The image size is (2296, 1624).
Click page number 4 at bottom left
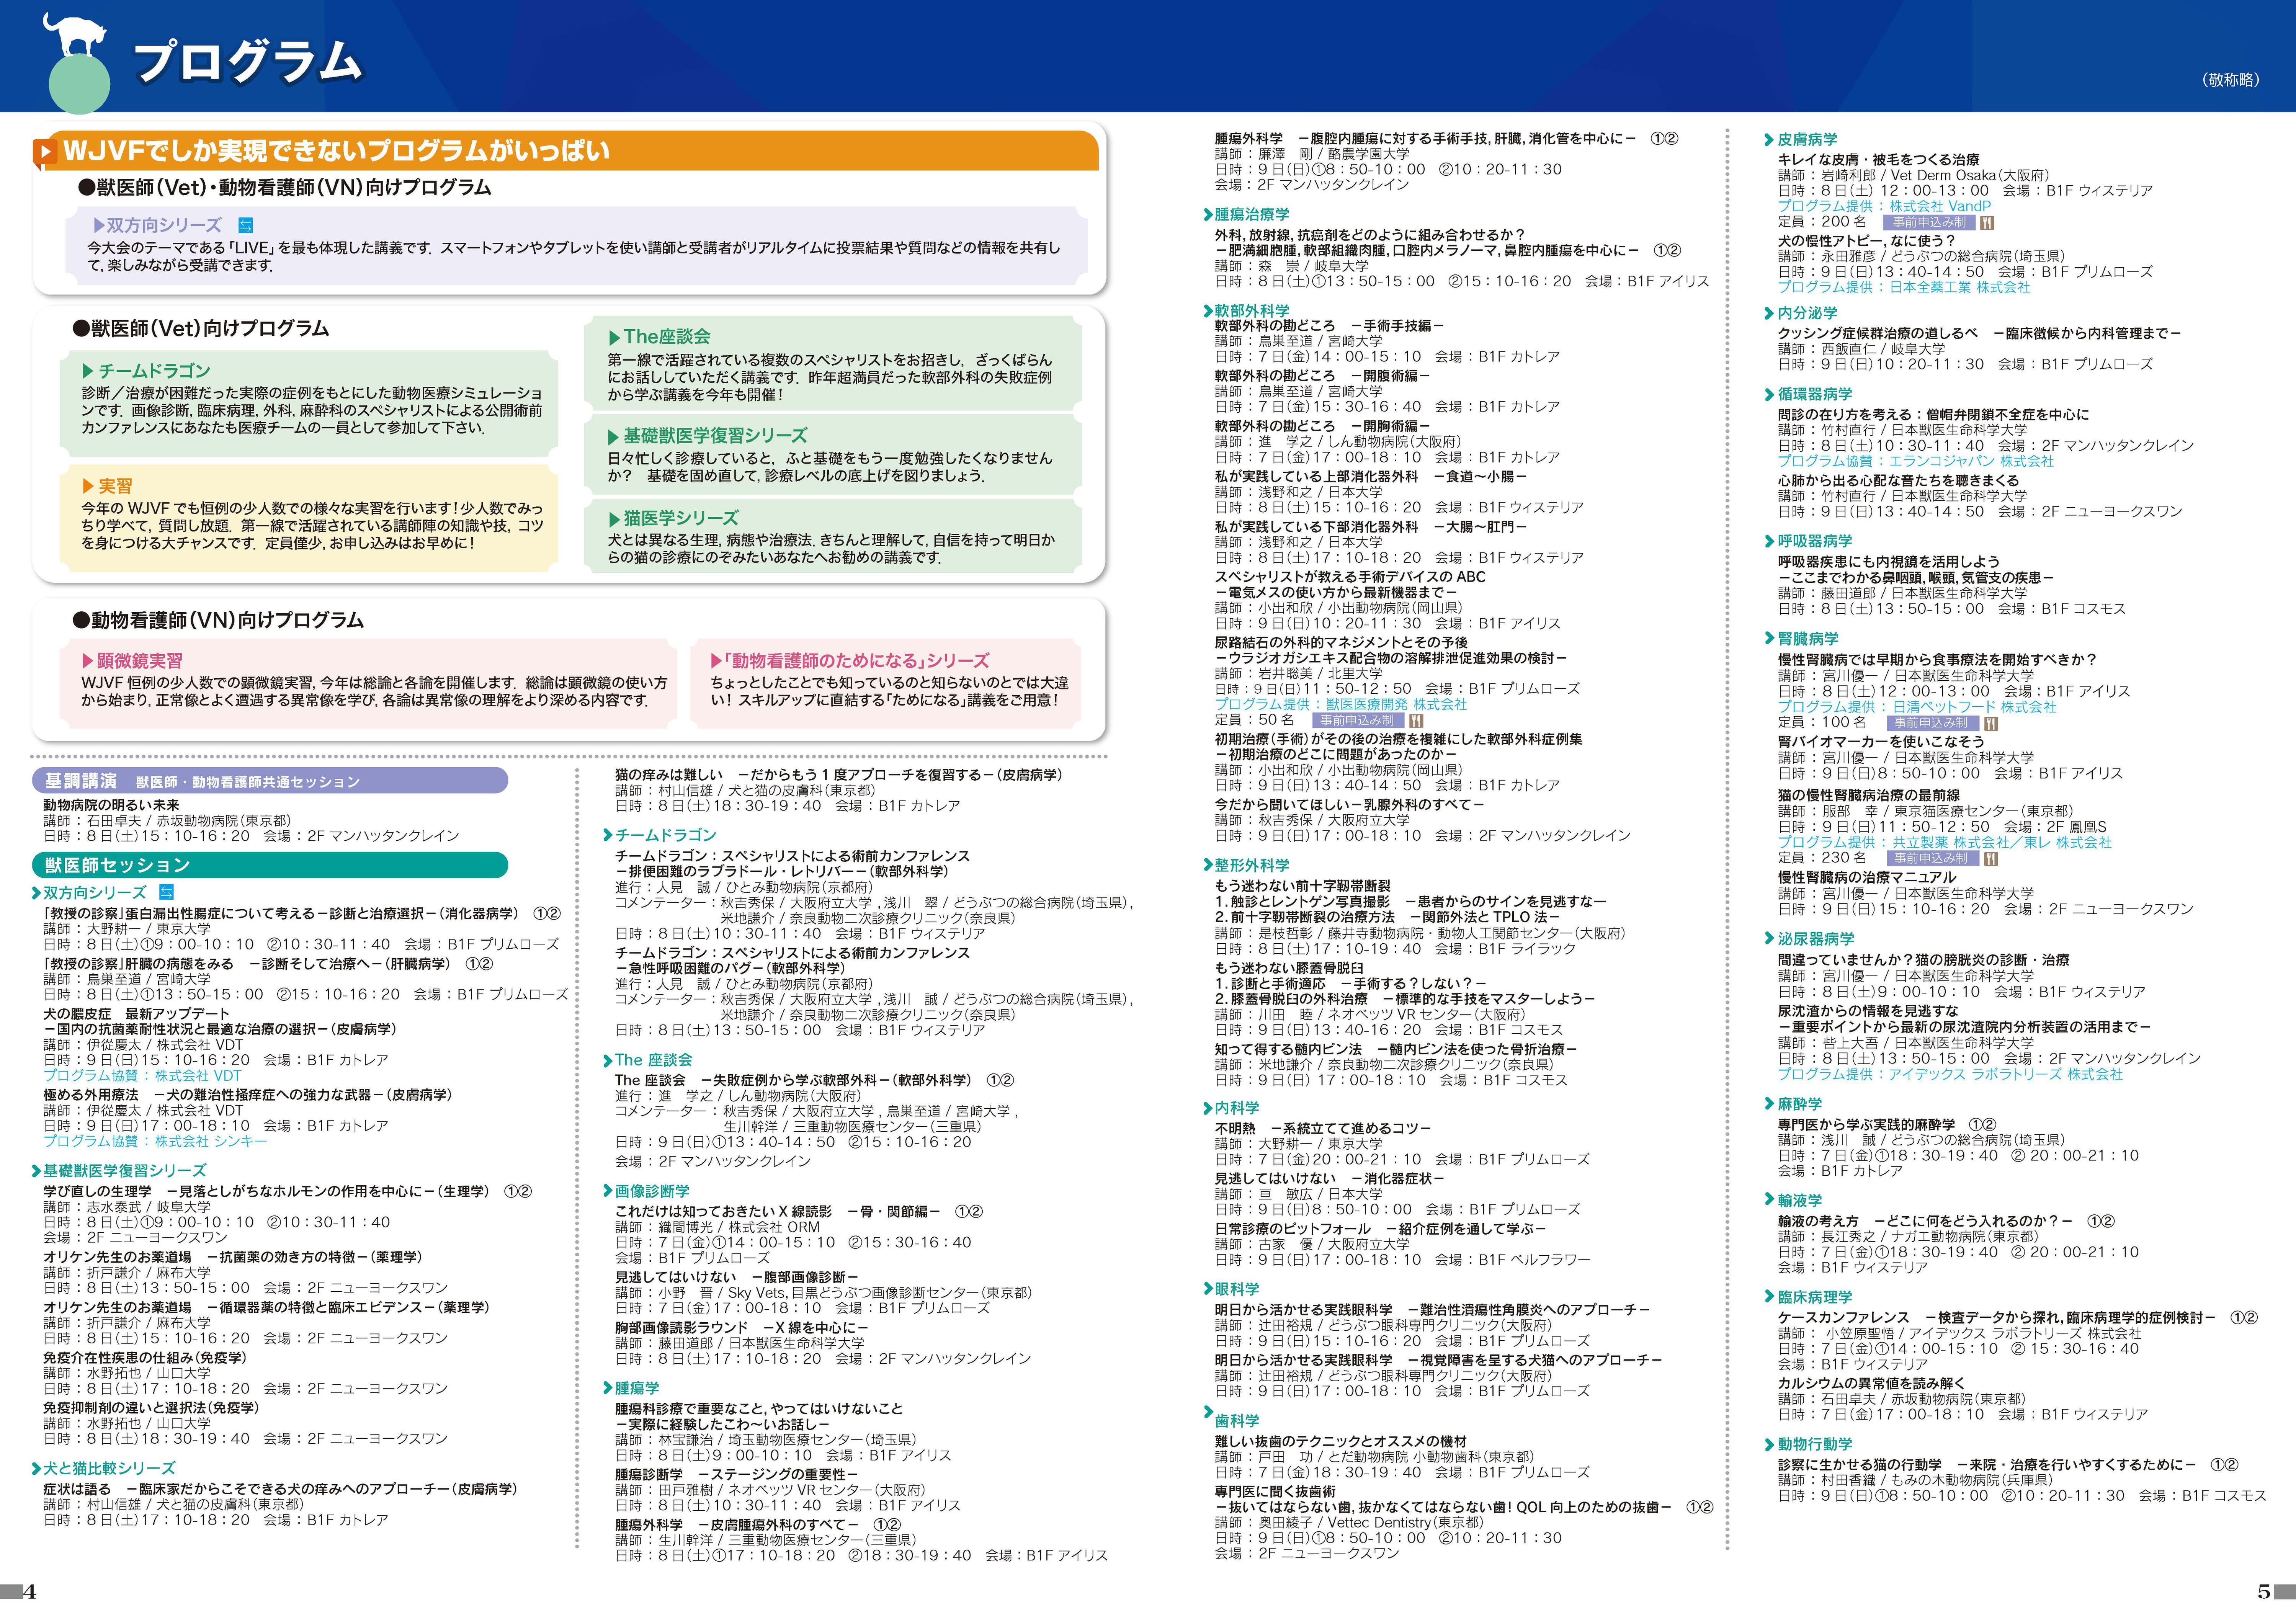[x=29, y=1592]
